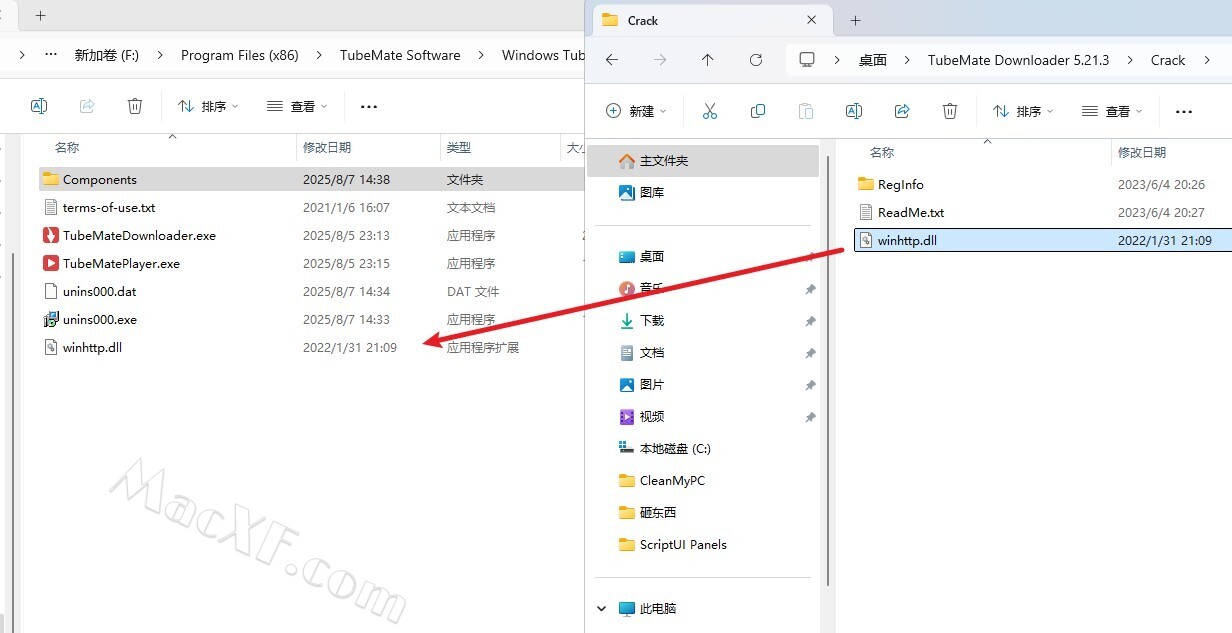Click the rename icon in the TubeMate Software window toolbar
1232x633 pixels.
39,106
